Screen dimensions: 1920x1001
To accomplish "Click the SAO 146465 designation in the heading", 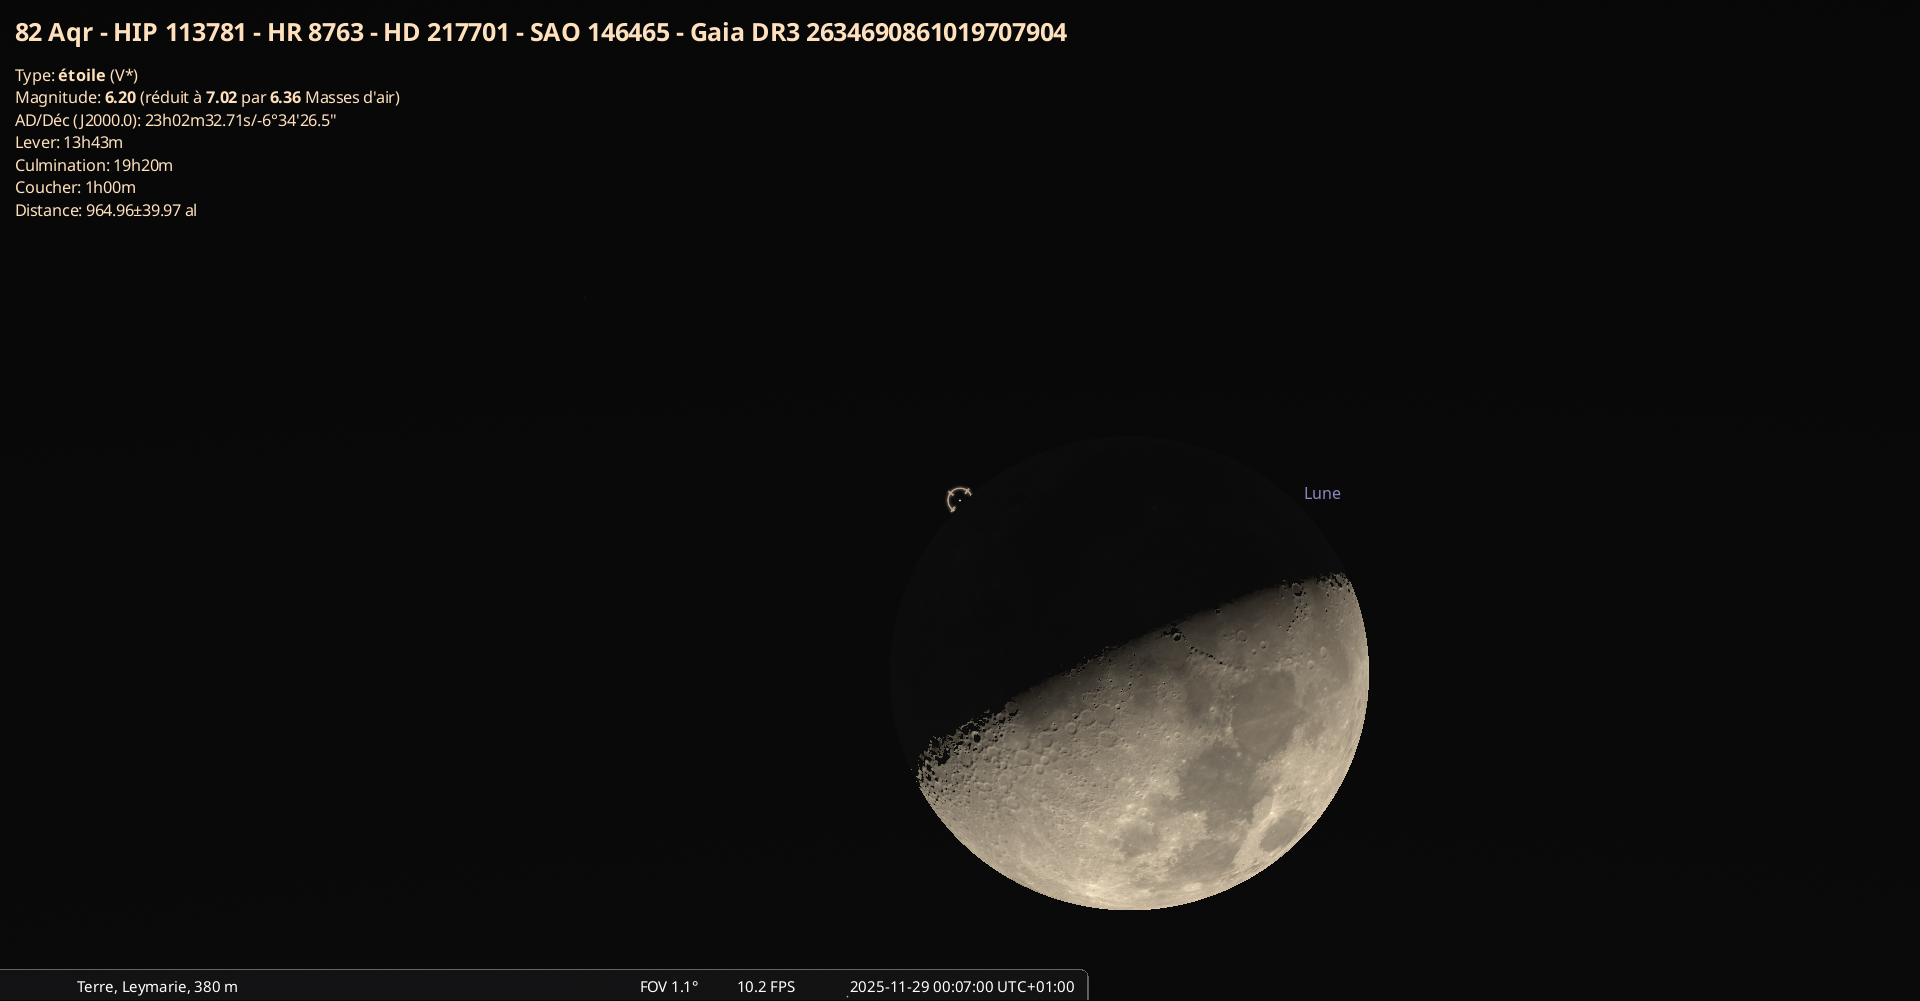I will click(599, 33).
